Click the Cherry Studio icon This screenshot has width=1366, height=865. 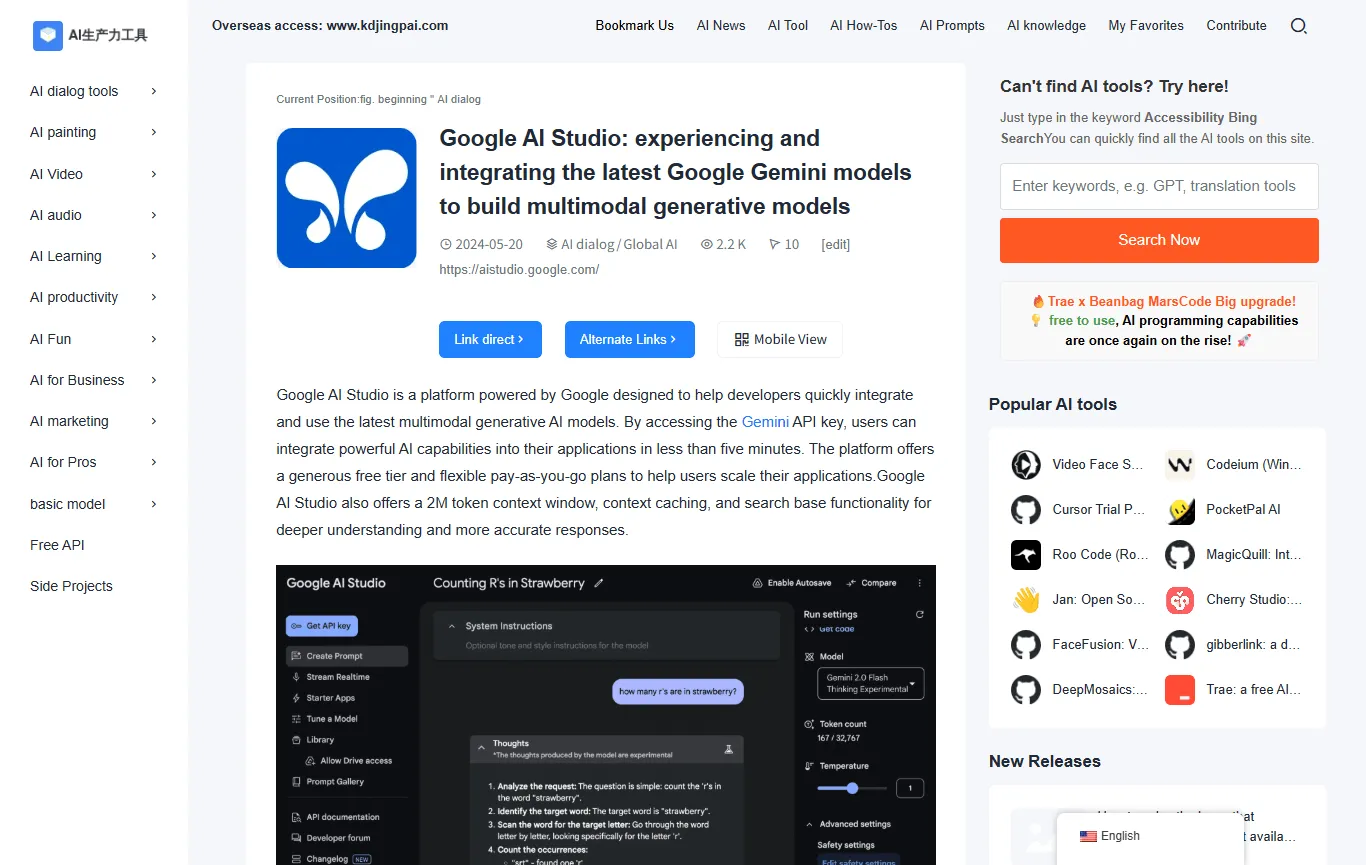1180,599
